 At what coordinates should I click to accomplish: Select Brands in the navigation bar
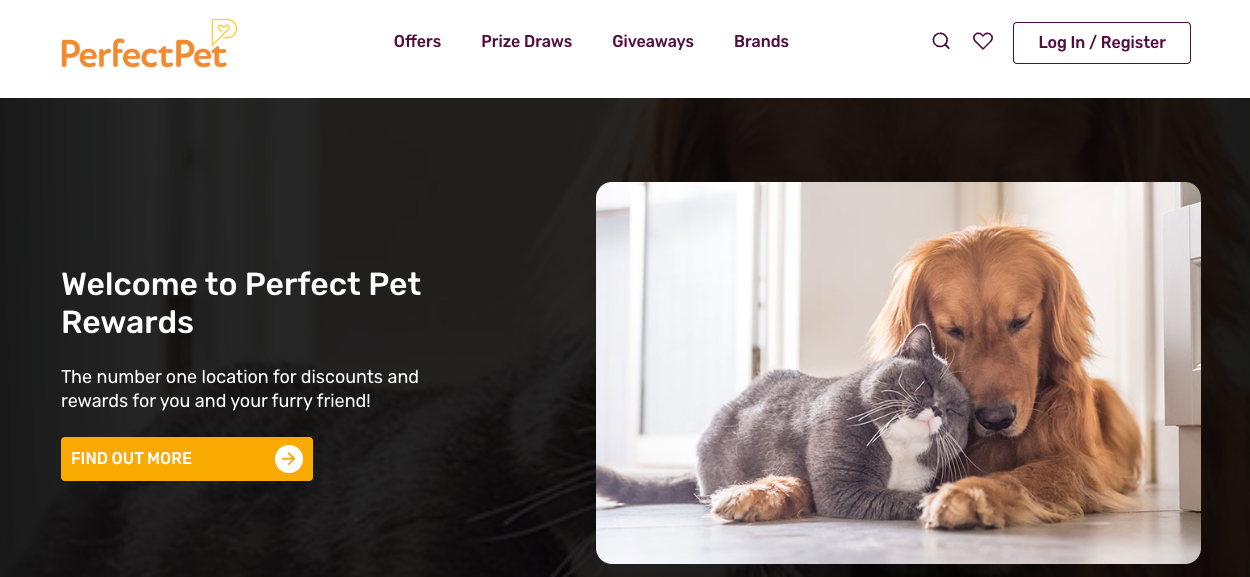761,42
